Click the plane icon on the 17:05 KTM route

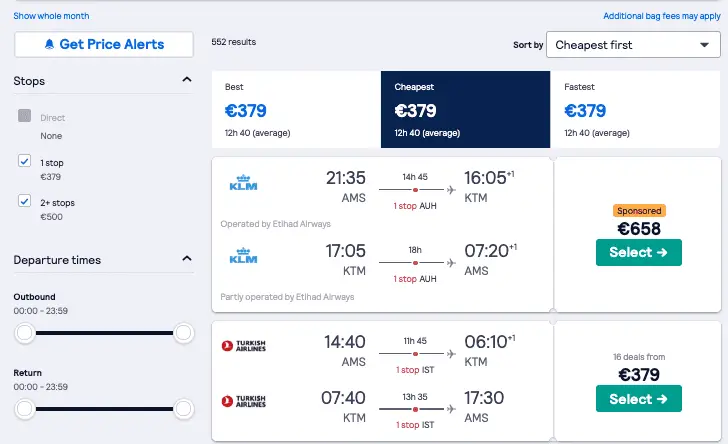451,262
